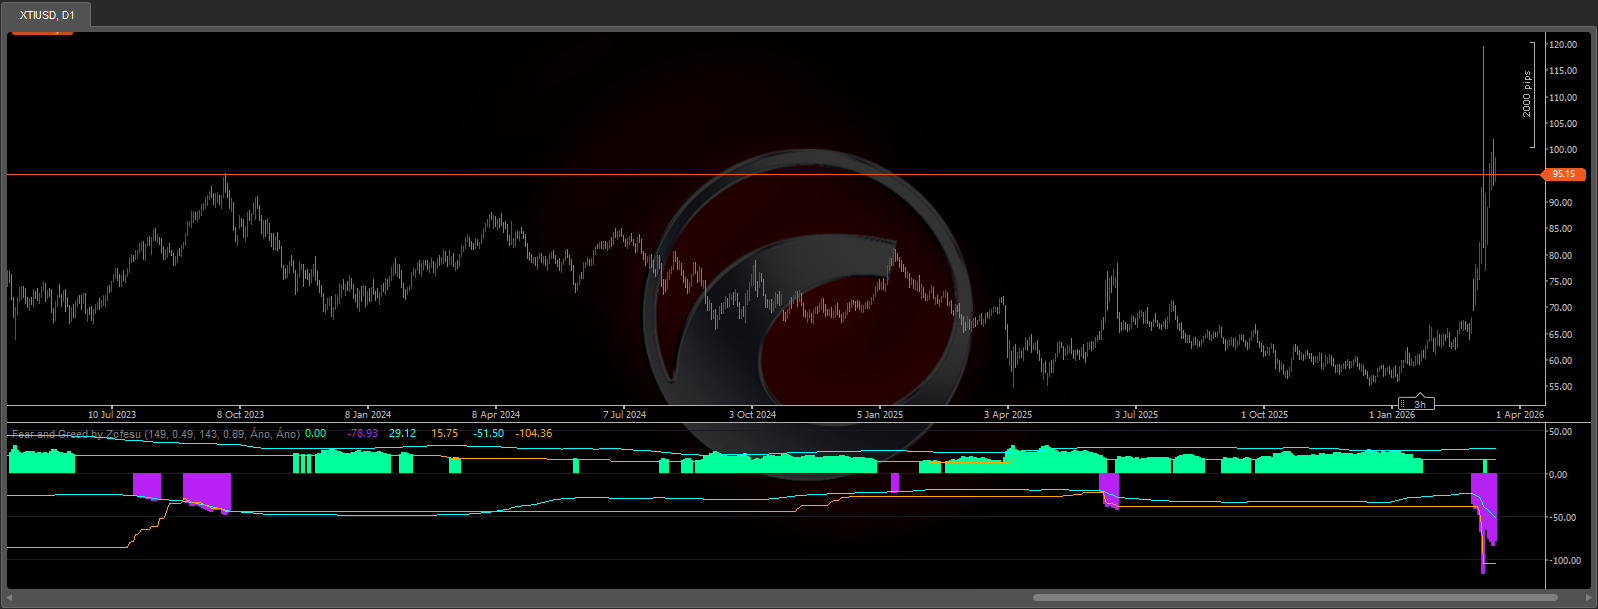Click the 120.00 level on the price axis
Viewport: 1598px width, 609px height.
[x=1562, y=45]
